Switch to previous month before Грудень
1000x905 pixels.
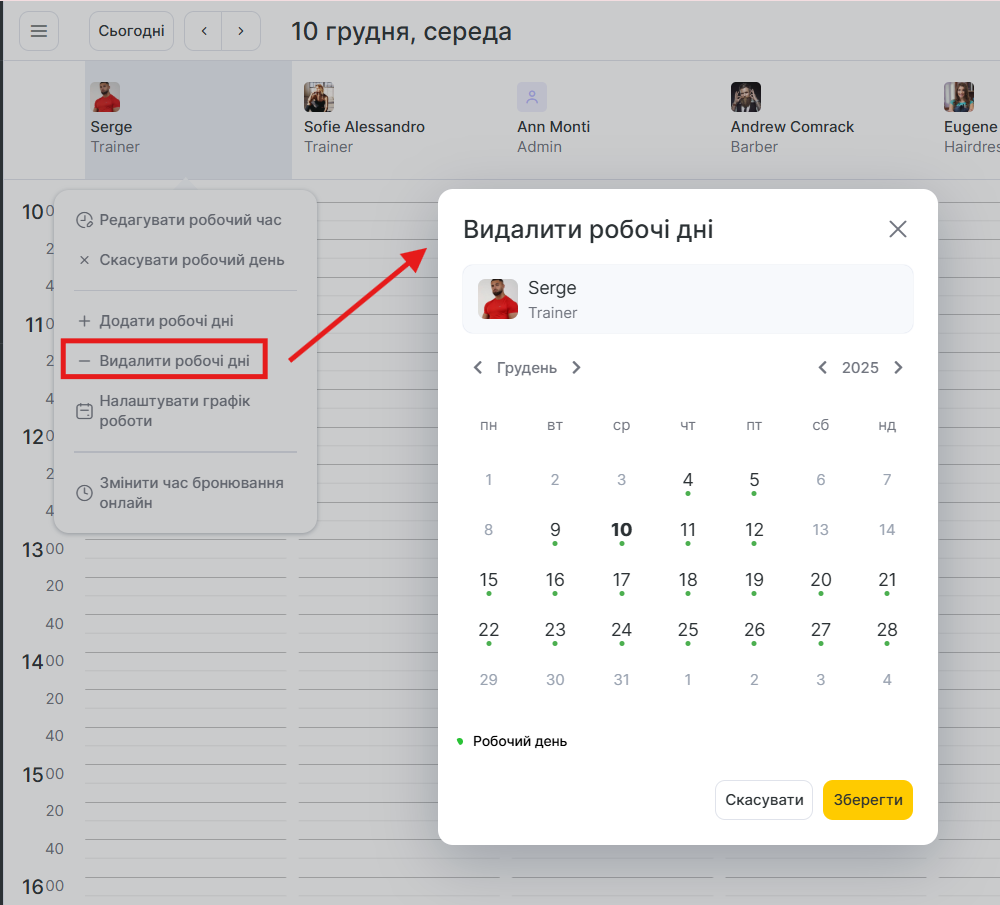(x=478, y=368)
